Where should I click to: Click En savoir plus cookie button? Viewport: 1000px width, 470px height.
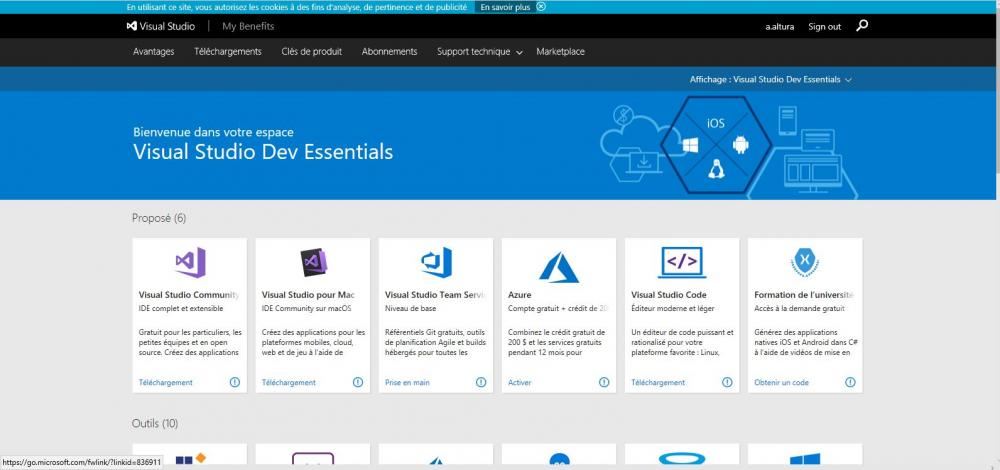click(505, 6)
